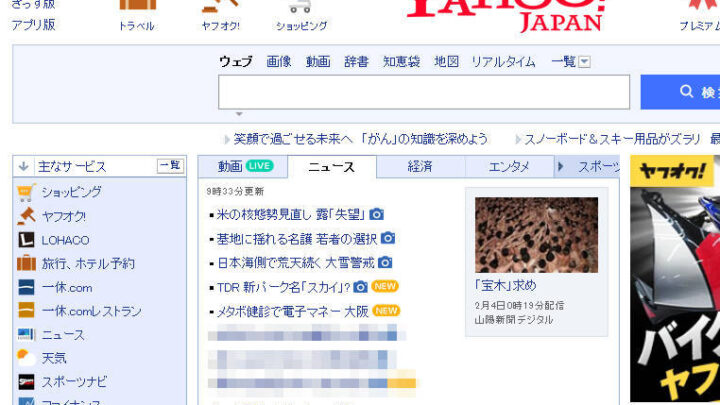Image resolution: width=720 pixels, height=405 pixels.
Task: Click the down arrow beside 主なサービス
Action: [23, 166]
